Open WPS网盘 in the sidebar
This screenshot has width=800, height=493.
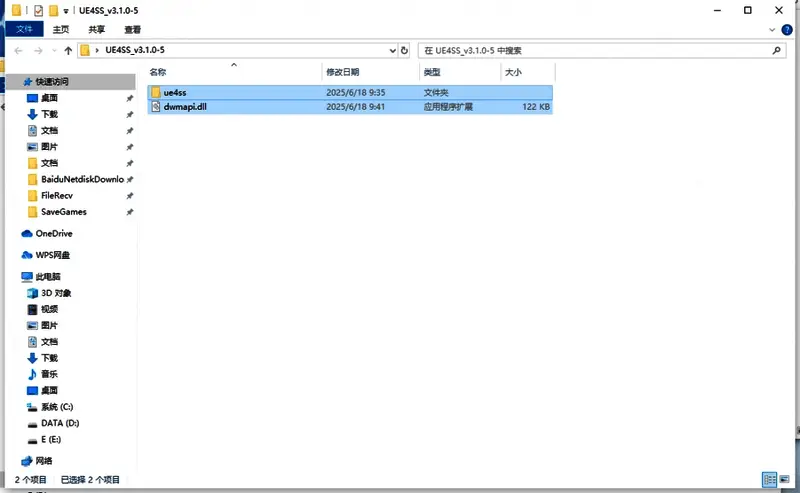pos(53,255)
